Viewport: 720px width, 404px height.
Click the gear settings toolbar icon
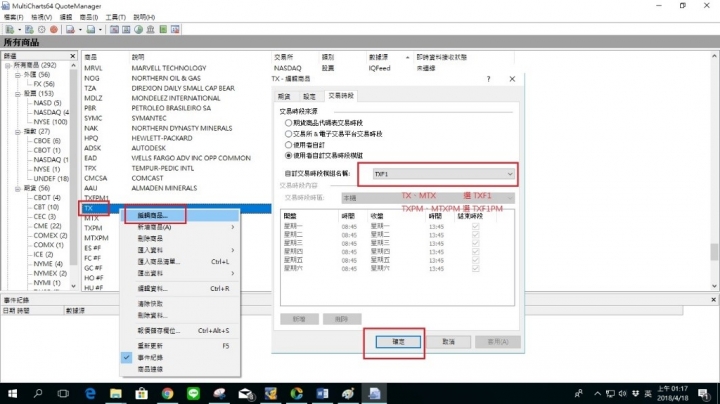click(42, 29)
